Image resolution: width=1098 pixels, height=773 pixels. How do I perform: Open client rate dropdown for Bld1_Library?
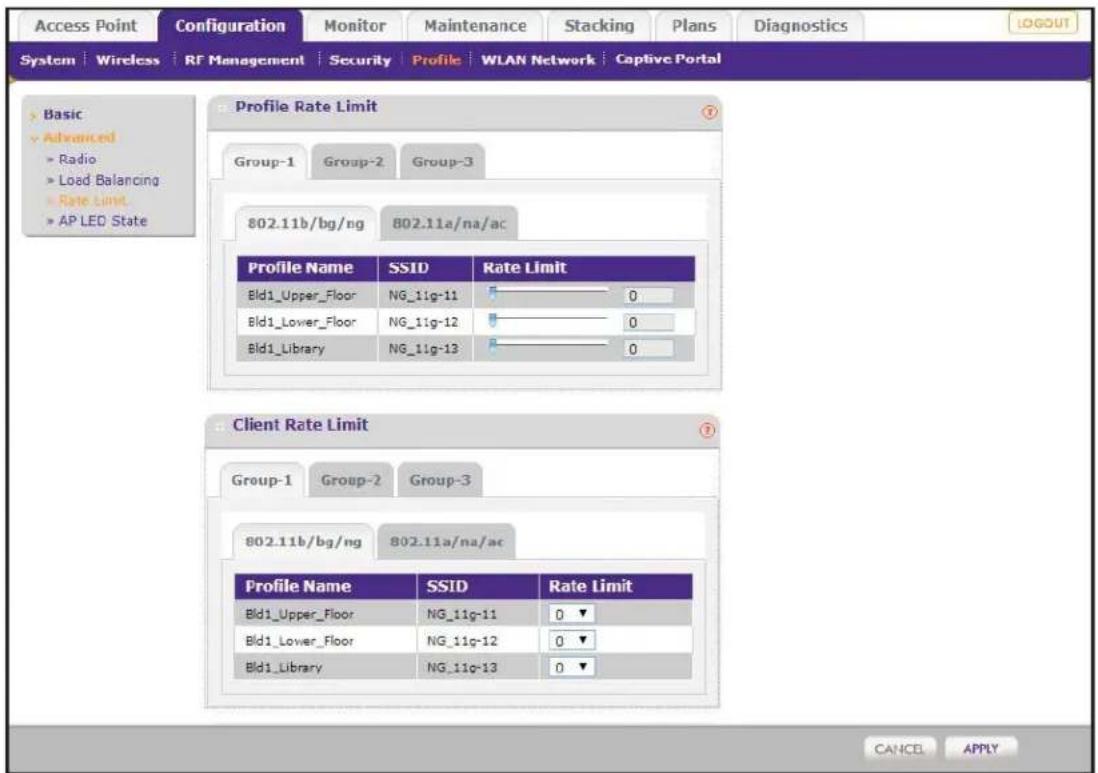pos(571,667)
